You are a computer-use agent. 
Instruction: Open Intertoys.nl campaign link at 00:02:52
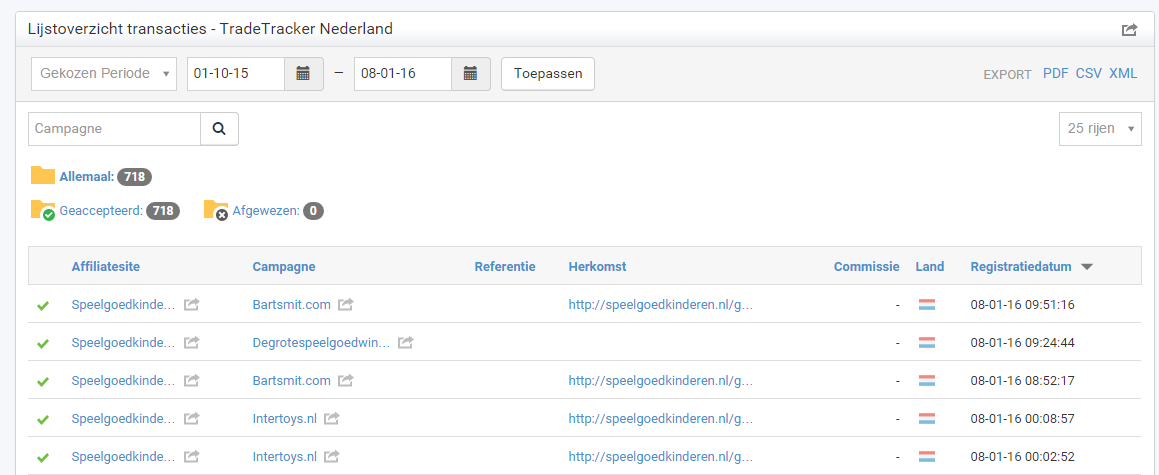[x=285, y=457]
